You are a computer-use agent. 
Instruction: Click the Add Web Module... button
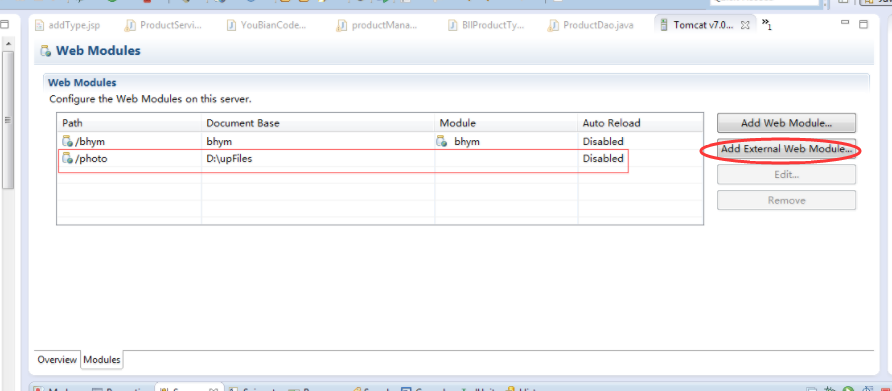tap(786, 123)
